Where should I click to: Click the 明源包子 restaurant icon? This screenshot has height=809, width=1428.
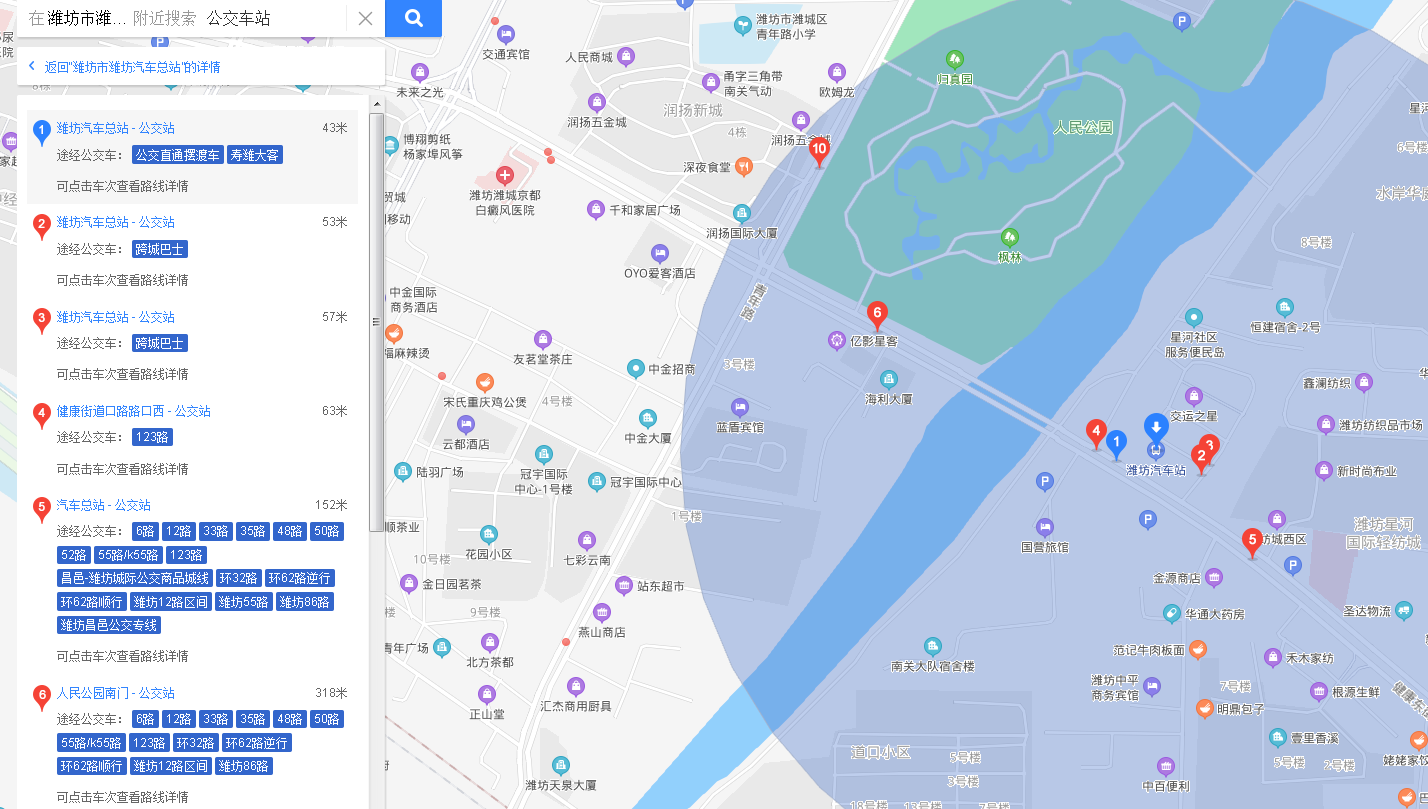1205,709
